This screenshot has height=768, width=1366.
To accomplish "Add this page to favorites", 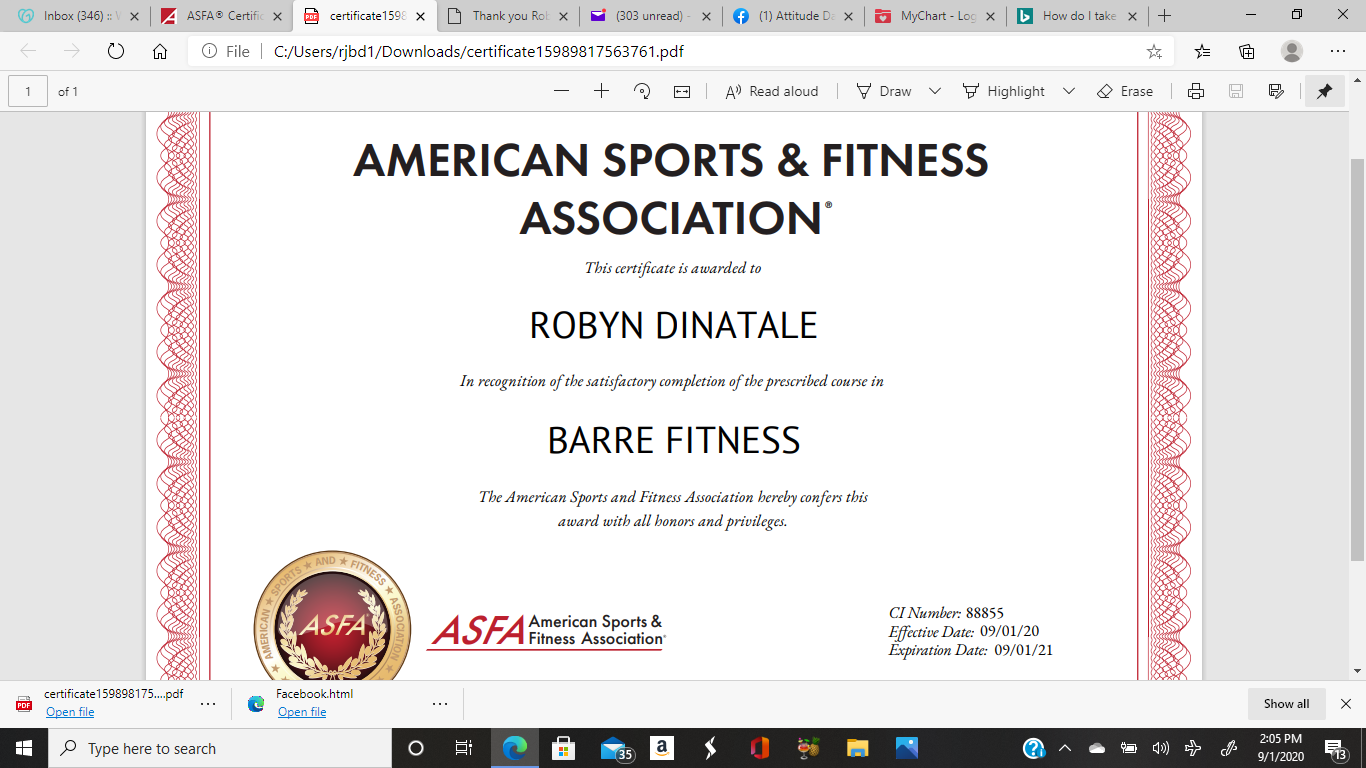I will (1154, 51).
